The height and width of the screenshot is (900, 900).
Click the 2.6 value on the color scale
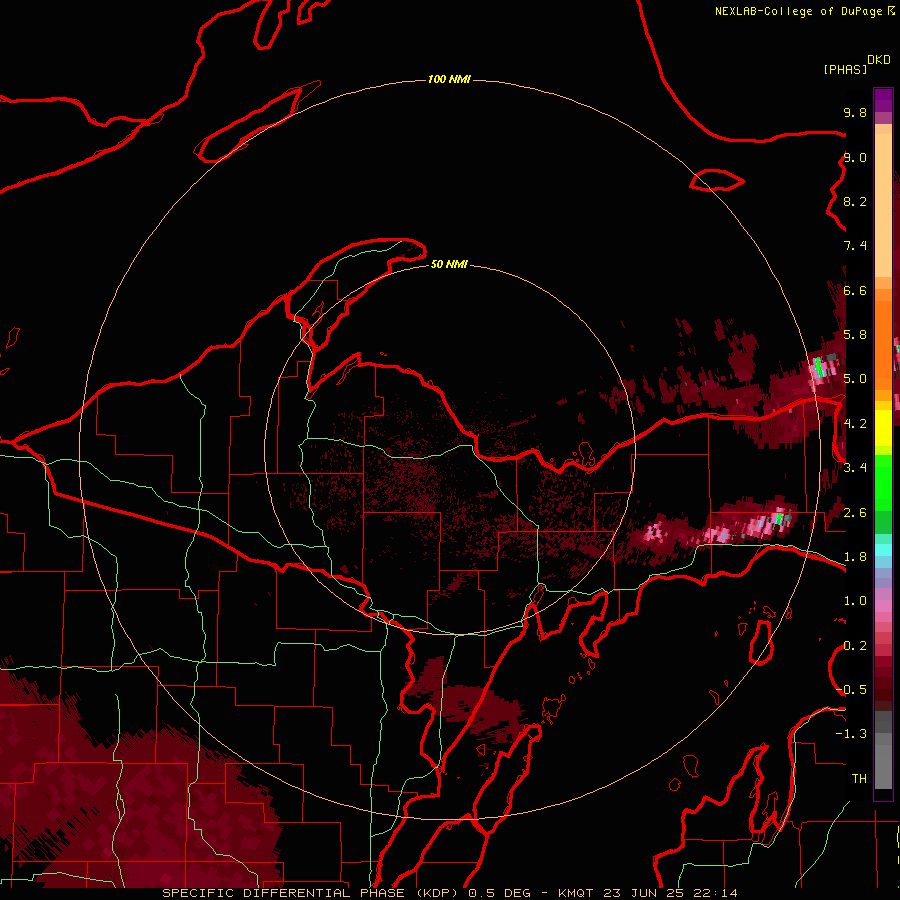[855, 512]
